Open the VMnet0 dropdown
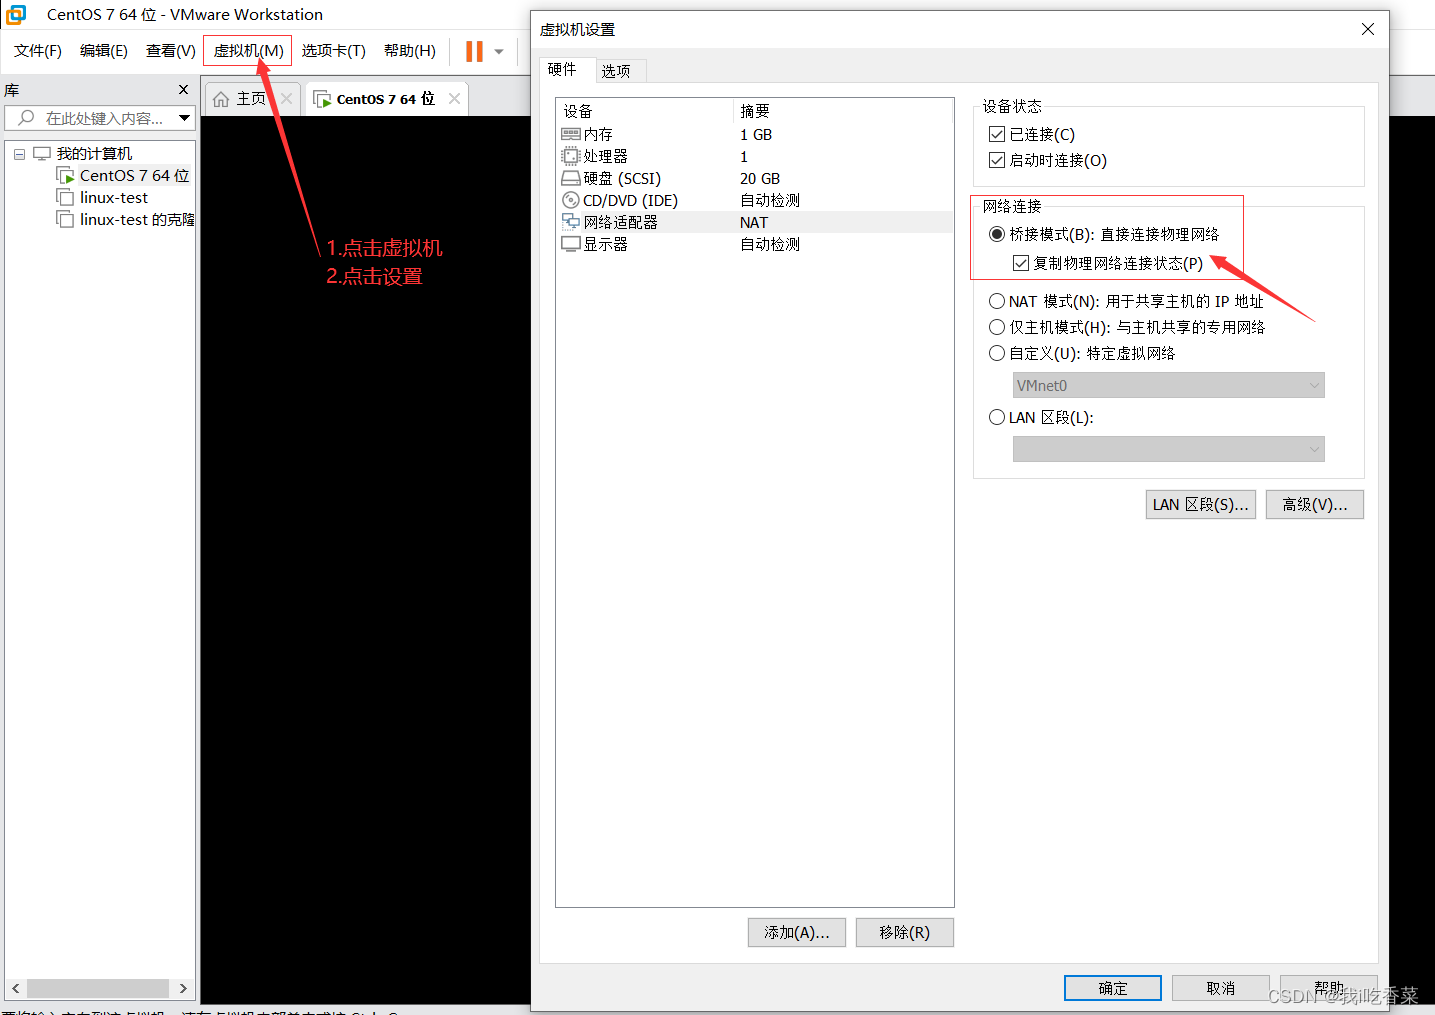Screen dimensions: 1435x1015 tap(1168, 385)
